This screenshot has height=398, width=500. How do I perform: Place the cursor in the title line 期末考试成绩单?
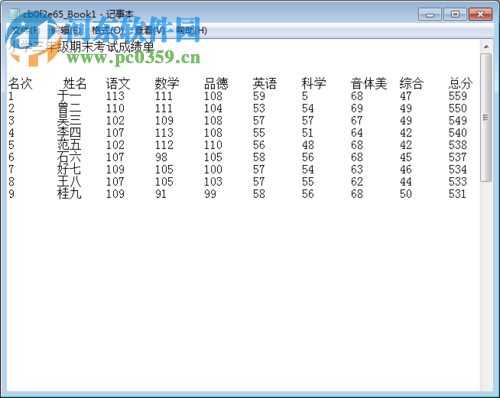tap(107, 47)
